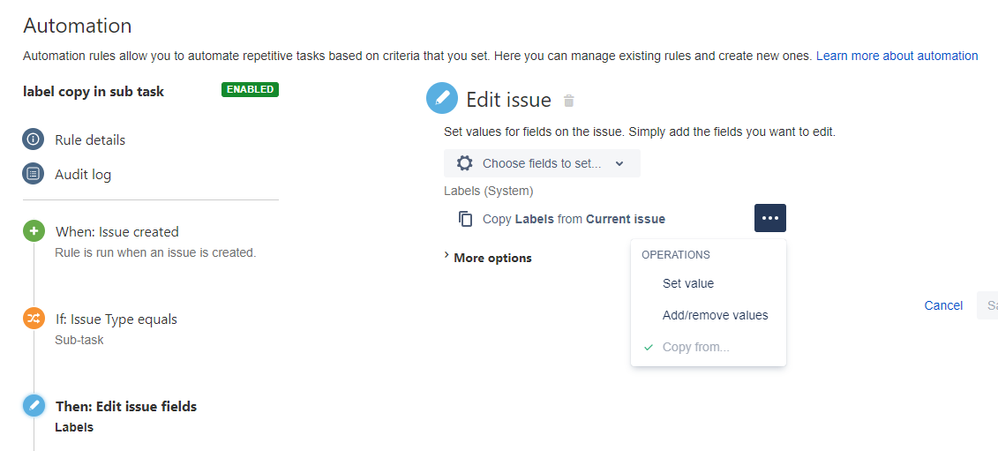Click the Audit log list icon
998x451 pixels.
[x=34, y=174]
